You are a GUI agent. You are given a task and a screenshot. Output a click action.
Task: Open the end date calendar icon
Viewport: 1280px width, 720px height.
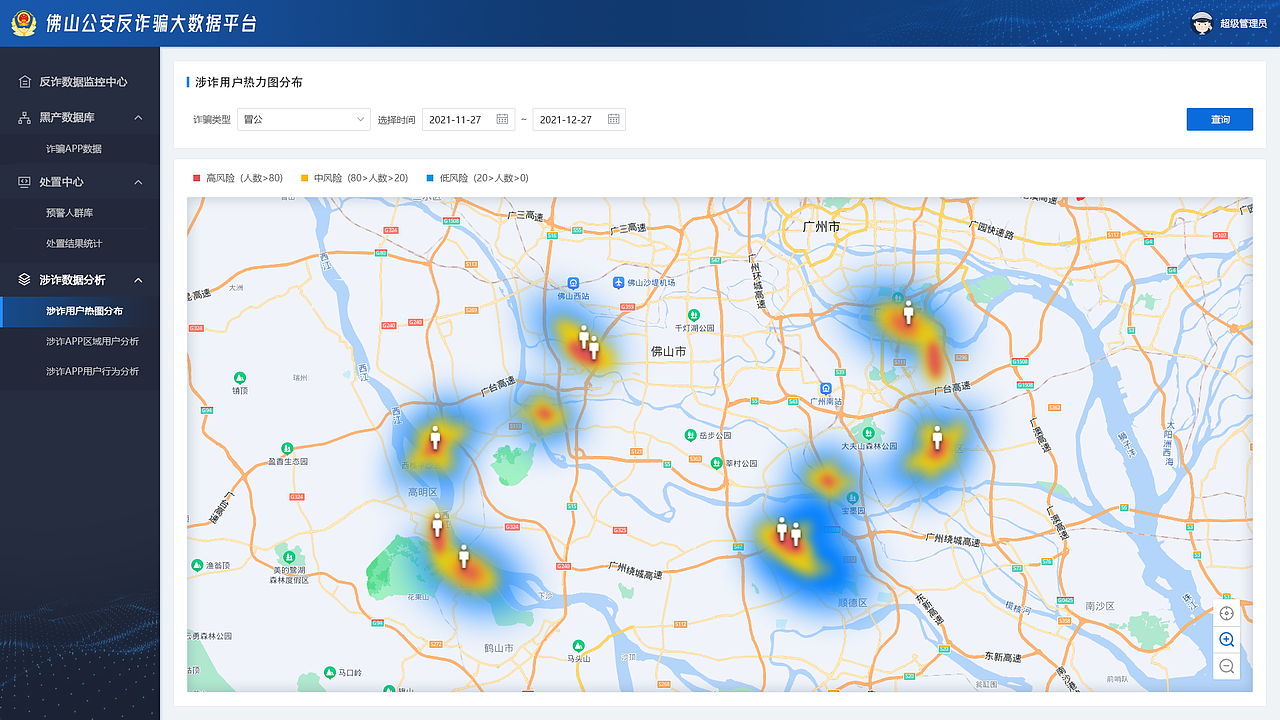pos(614,119)
